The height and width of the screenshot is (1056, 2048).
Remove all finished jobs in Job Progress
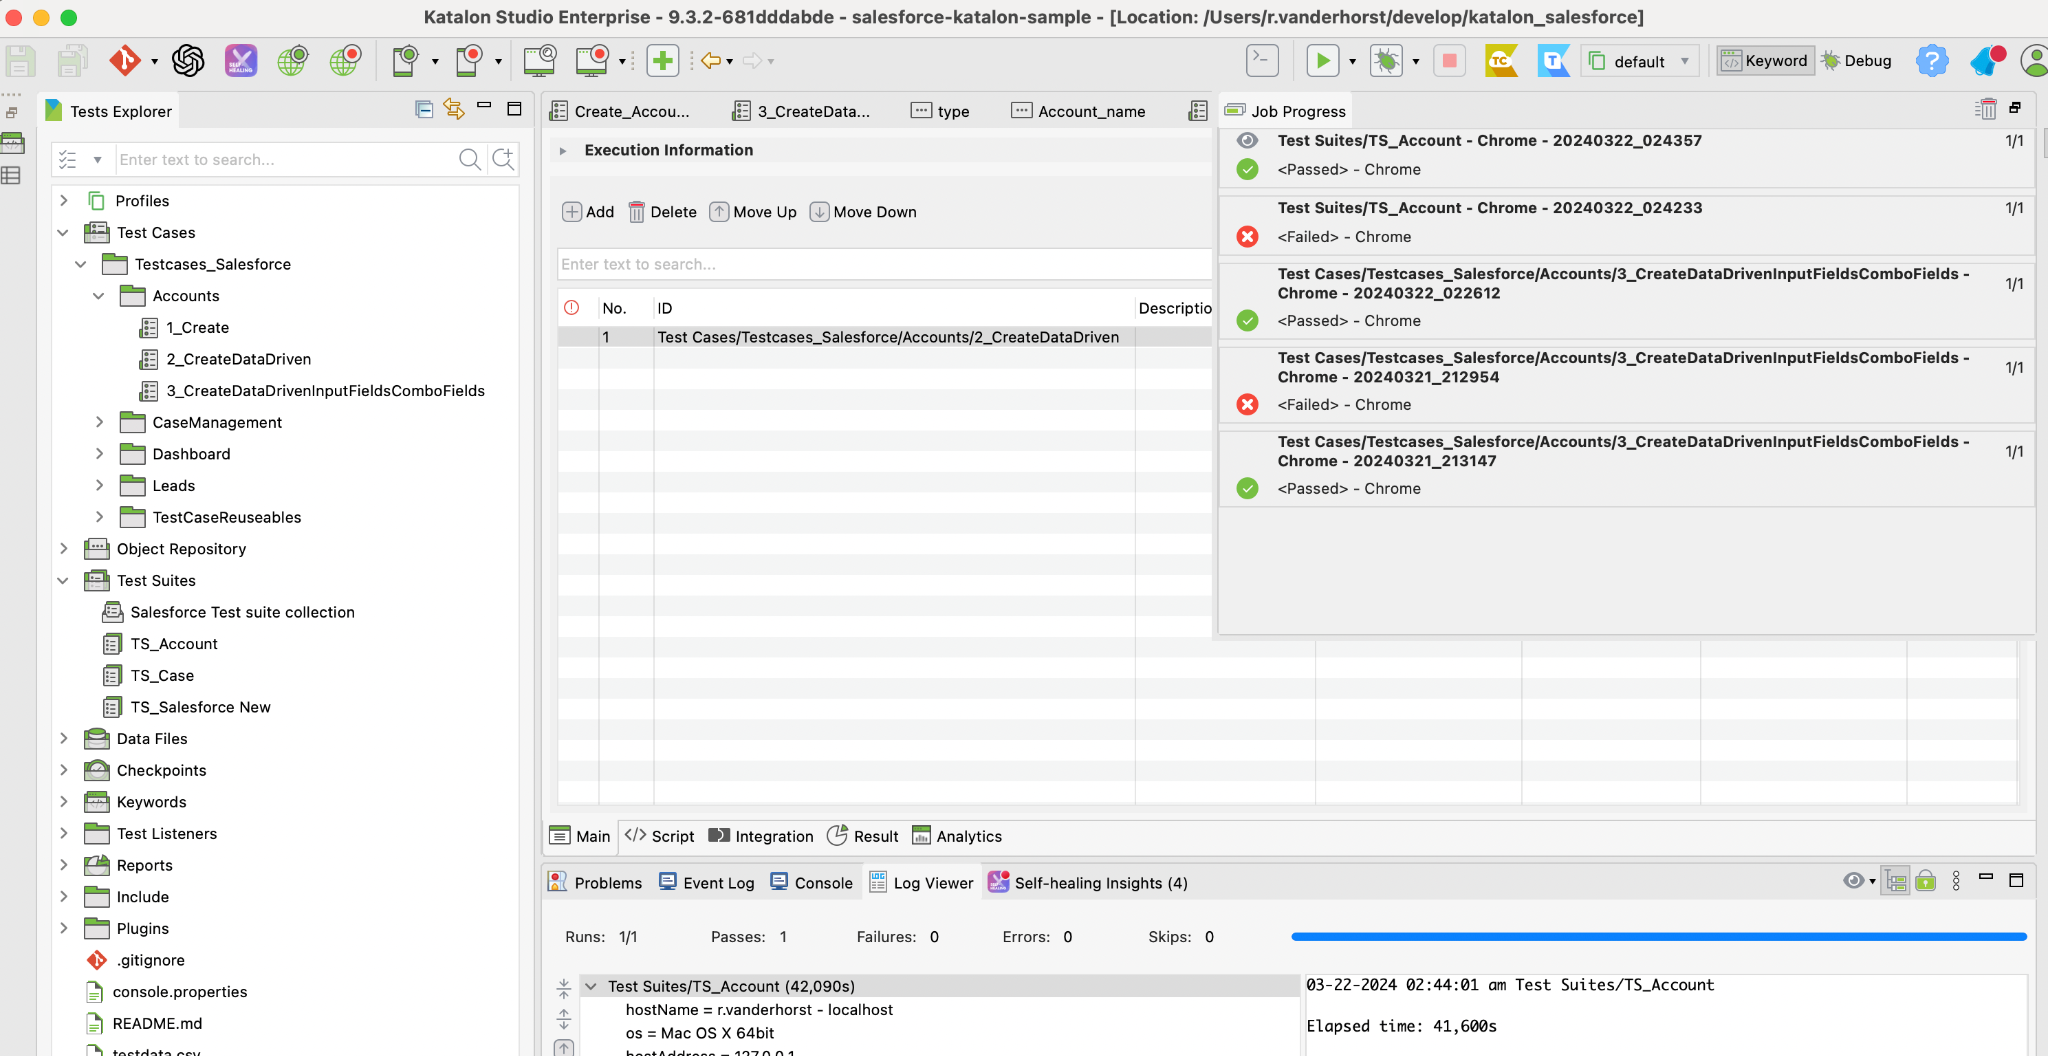(1986, 109)
